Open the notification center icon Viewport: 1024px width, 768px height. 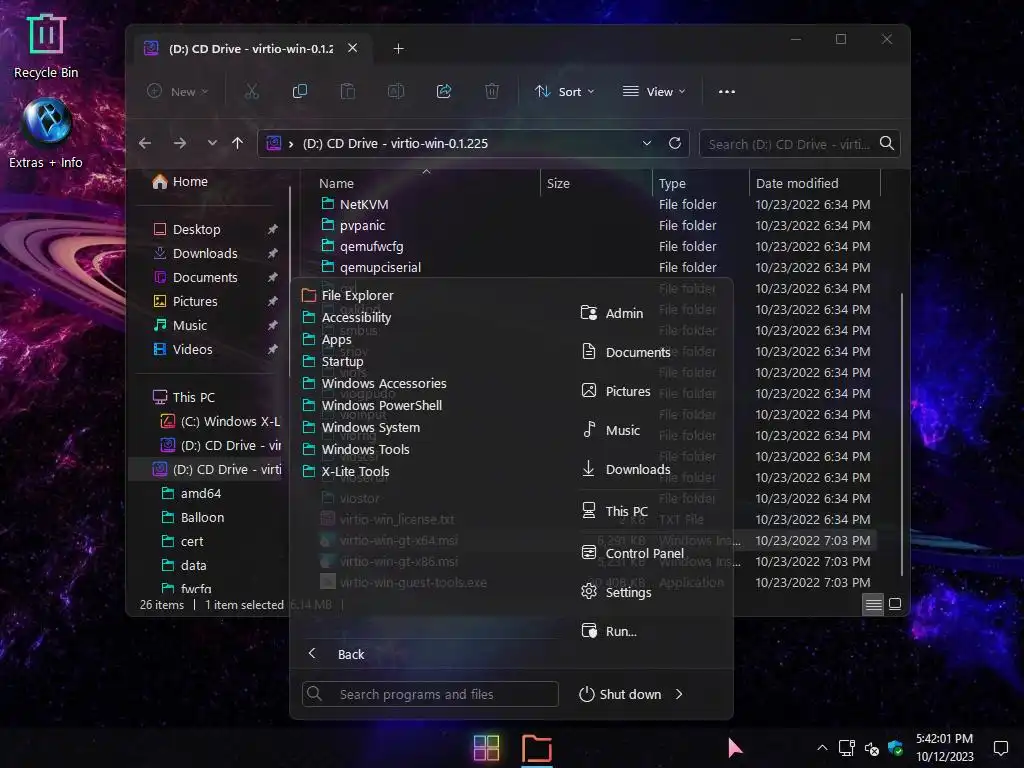click(x=1000, y=748)
